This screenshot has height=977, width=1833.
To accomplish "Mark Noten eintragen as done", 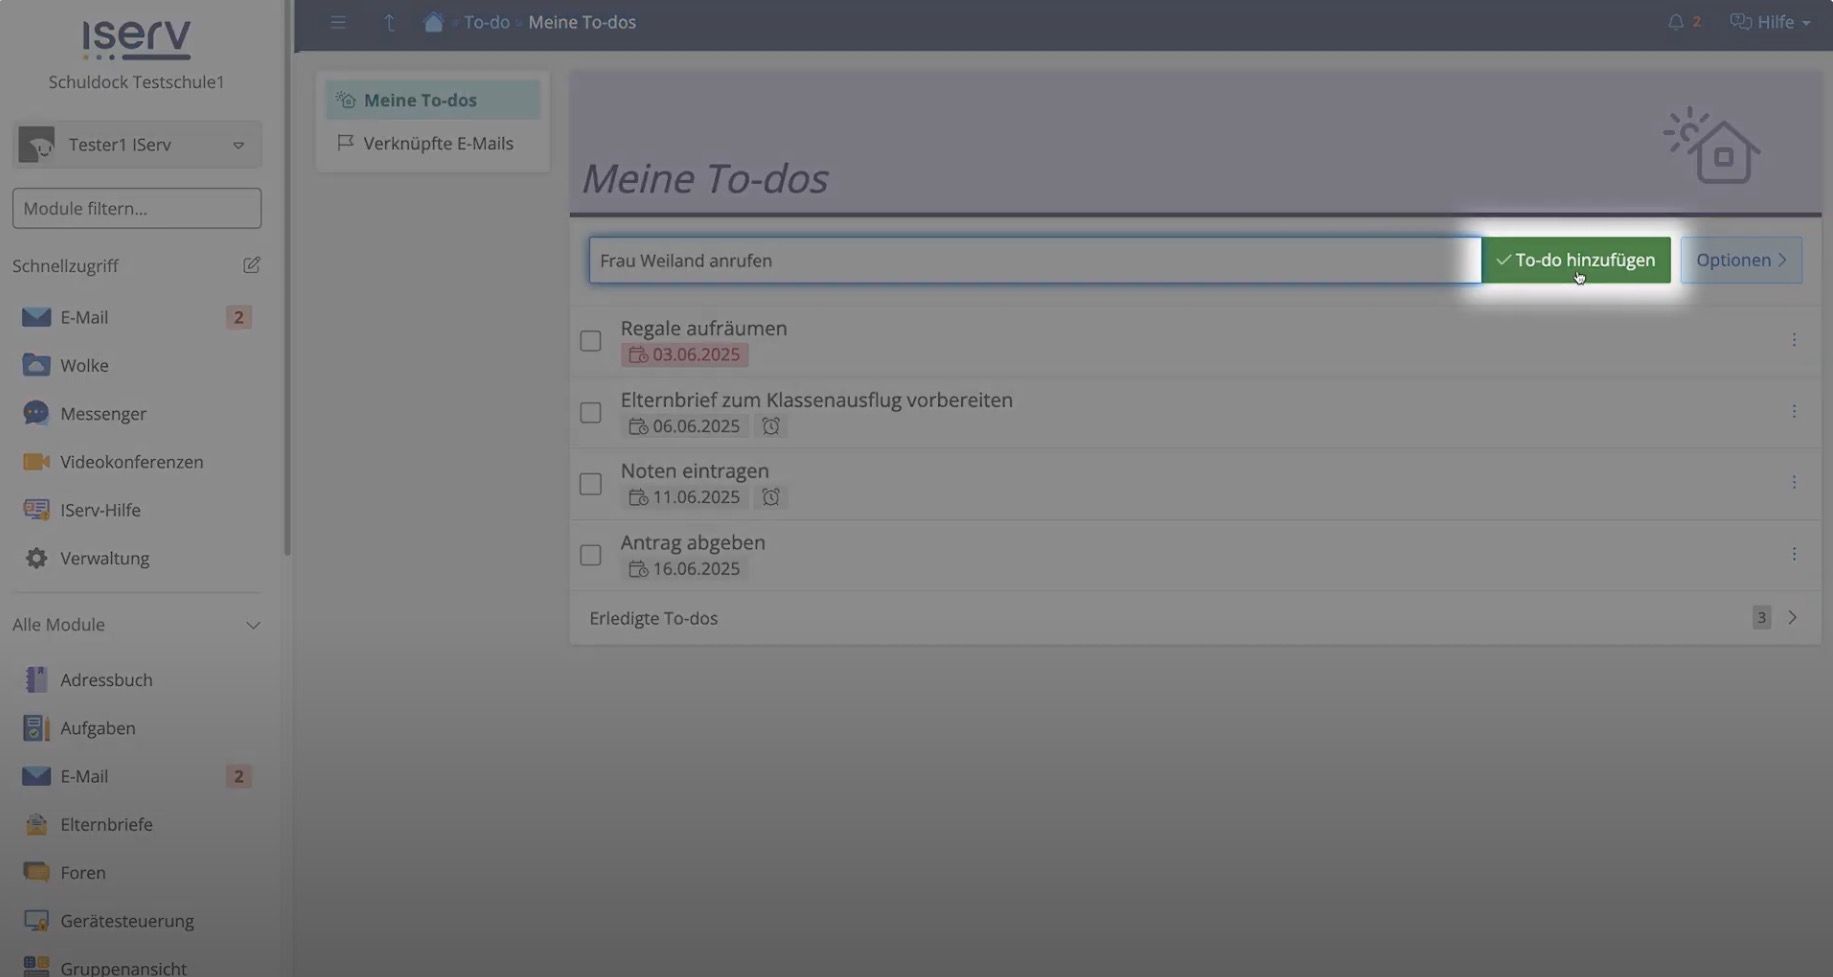I will point(591,484).
